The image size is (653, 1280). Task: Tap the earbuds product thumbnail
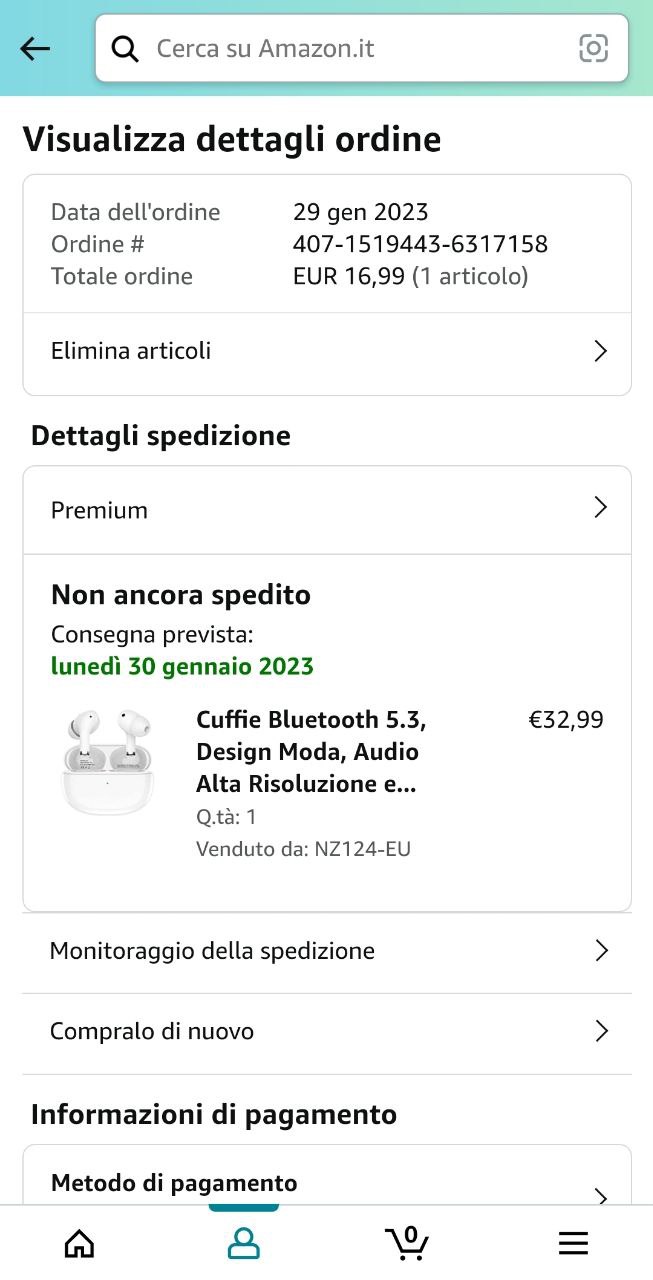[x=108, y=762]
